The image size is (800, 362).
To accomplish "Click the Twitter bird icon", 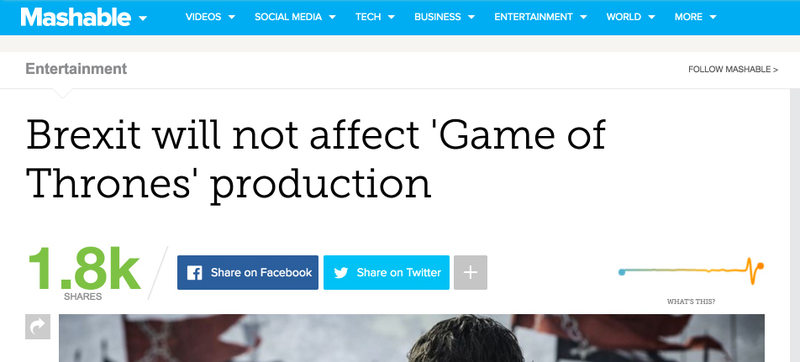I will click(x=341, y=273).
